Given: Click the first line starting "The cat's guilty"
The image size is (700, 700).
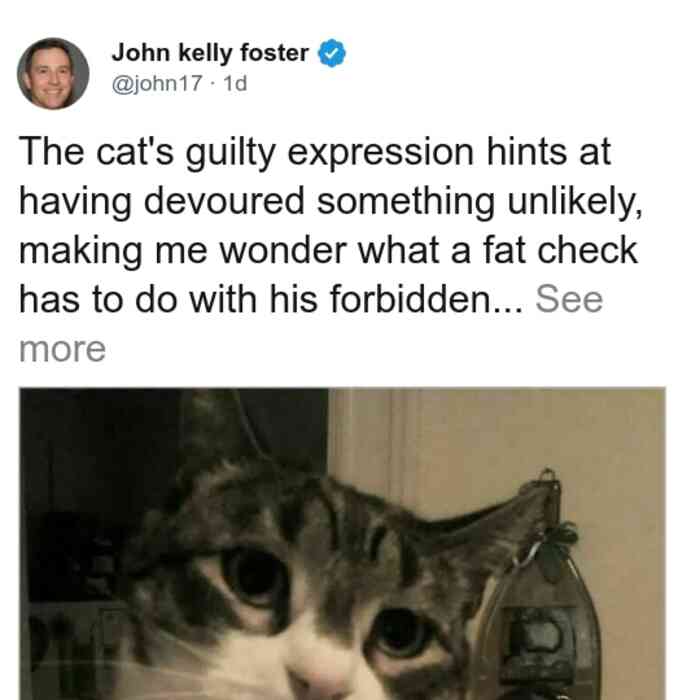Looking at the screenshot, I should 315,152.
